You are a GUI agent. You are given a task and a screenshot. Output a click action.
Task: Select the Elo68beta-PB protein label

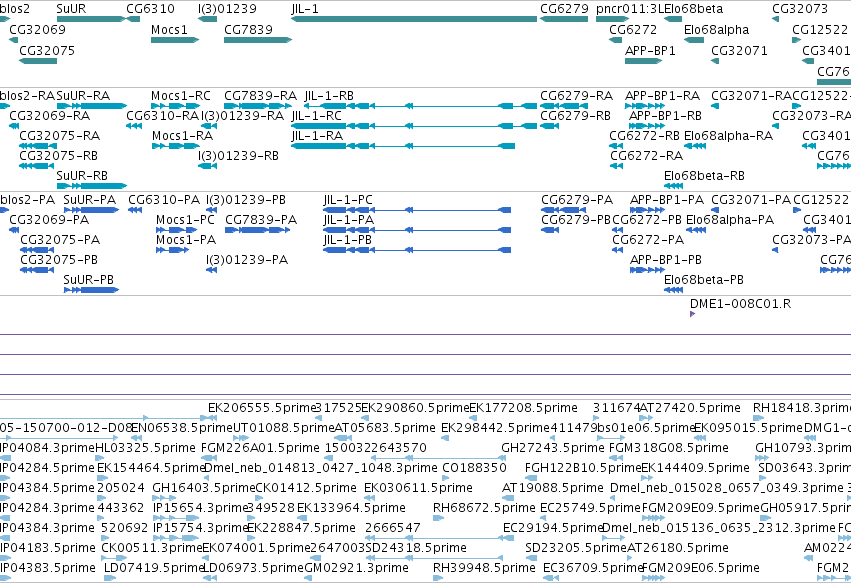tap(704, 280)
